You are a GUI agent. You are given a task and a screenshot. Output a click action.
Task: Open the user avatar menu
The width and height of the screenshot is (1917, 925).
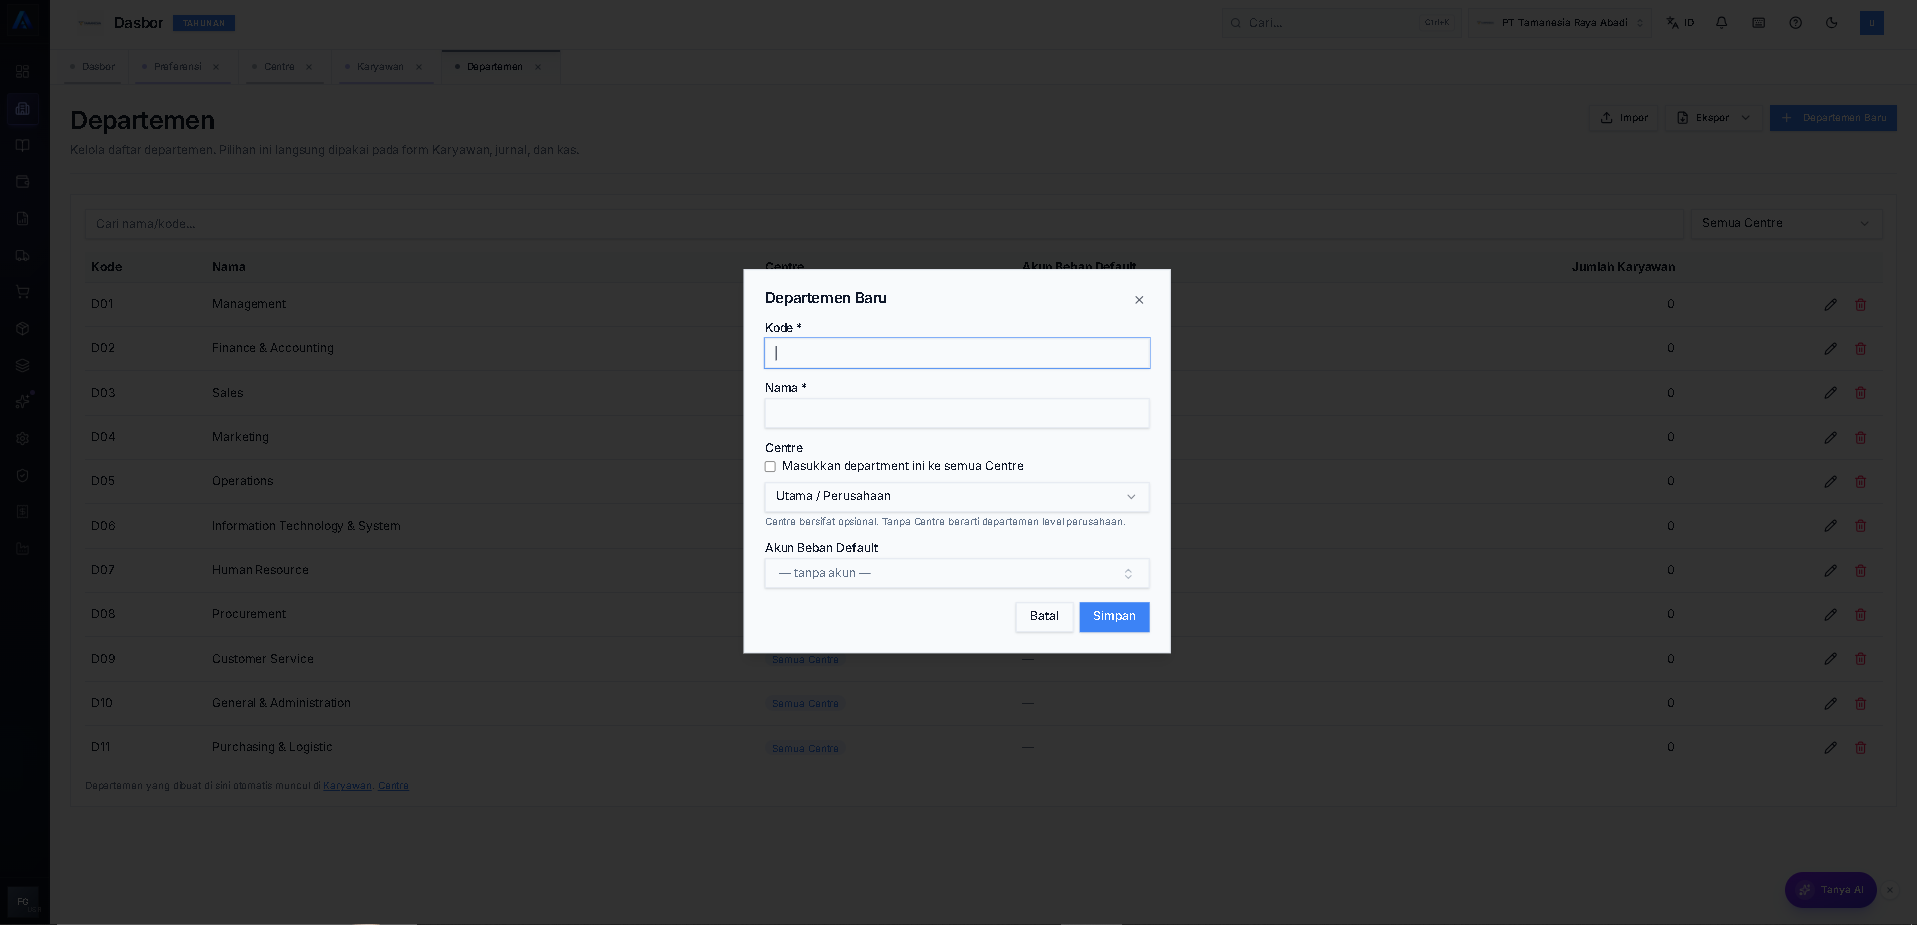(x=1871, y=22)
